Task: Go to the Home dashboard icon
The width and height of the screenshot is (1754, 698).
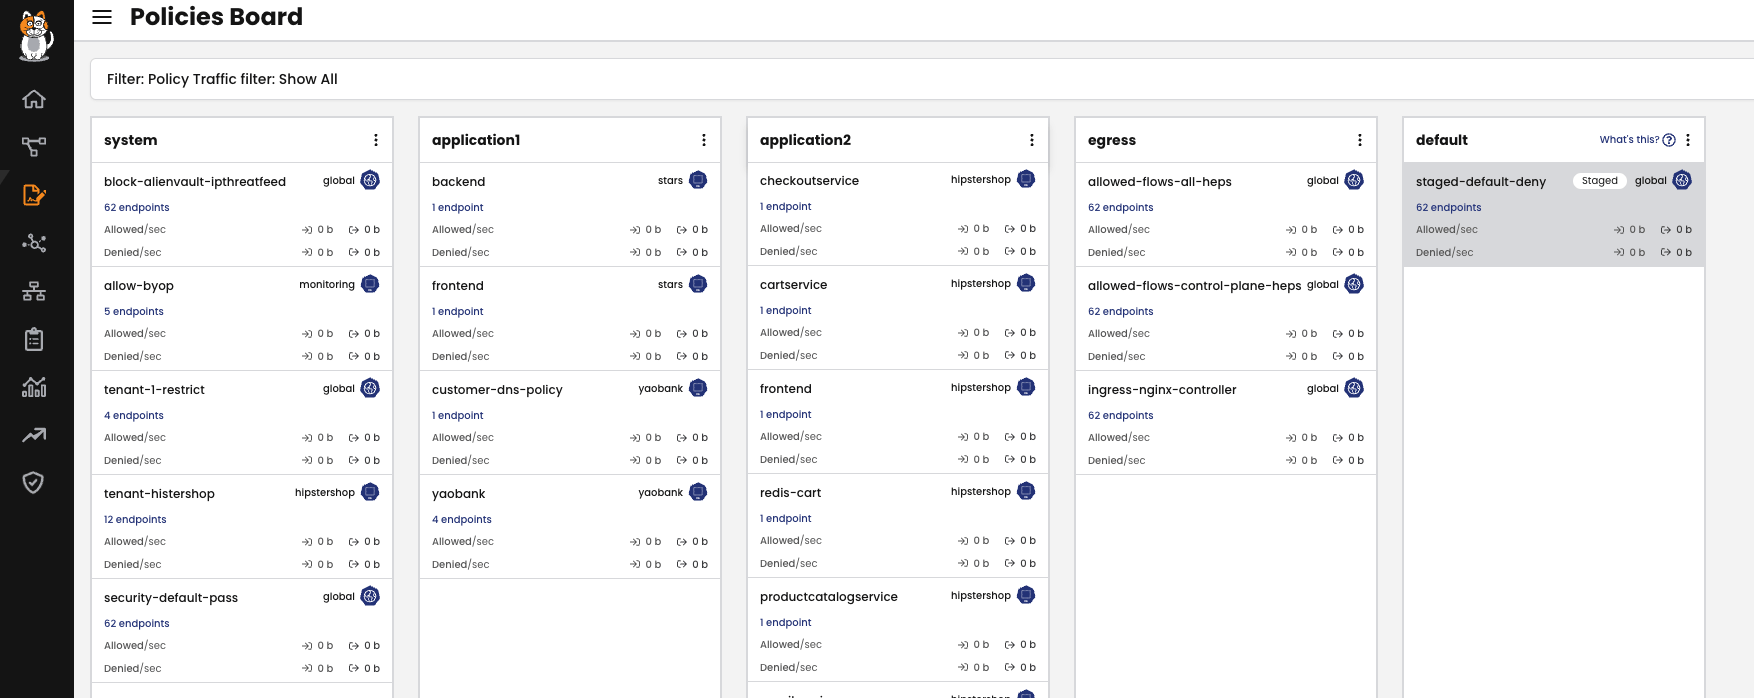Action: click(34, 99)
